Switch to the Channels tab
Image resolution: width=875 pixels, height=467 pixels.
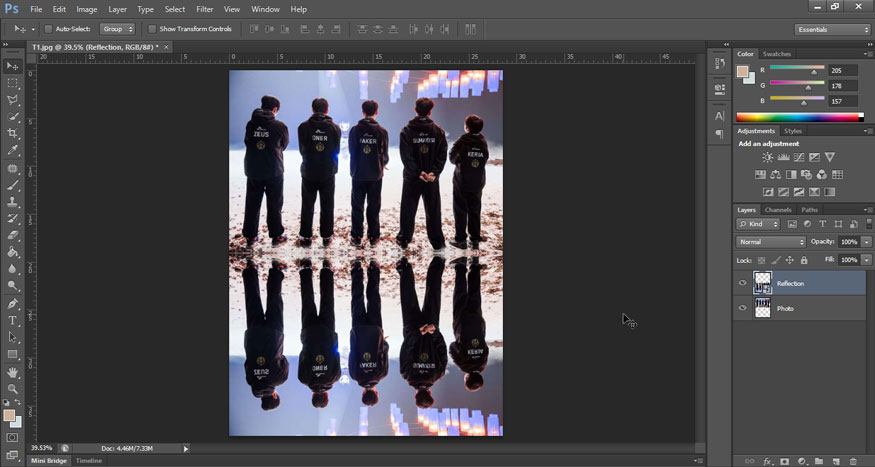[778, 210]
